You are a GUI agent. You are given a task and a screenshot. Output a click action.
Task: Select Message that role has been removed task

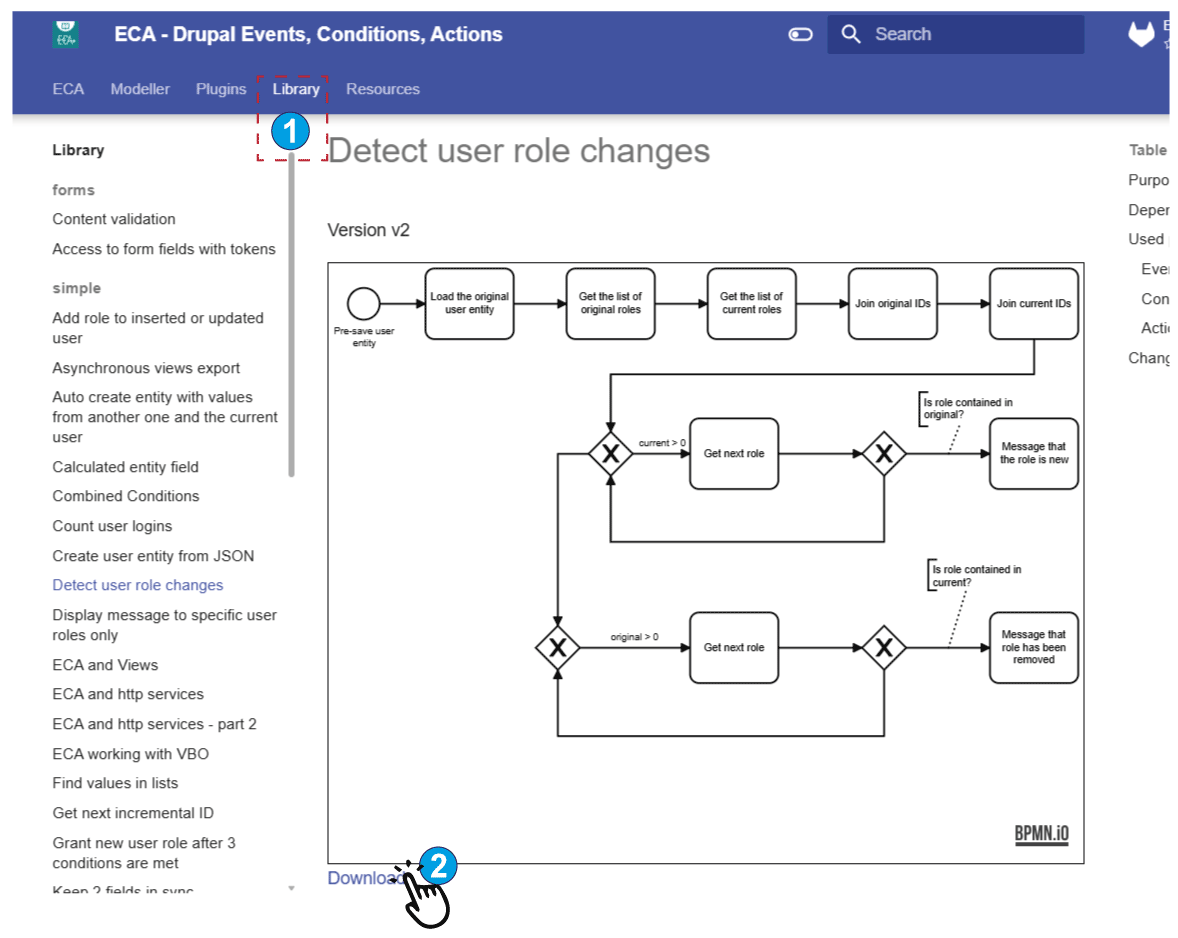click(x=1035, y=647)
